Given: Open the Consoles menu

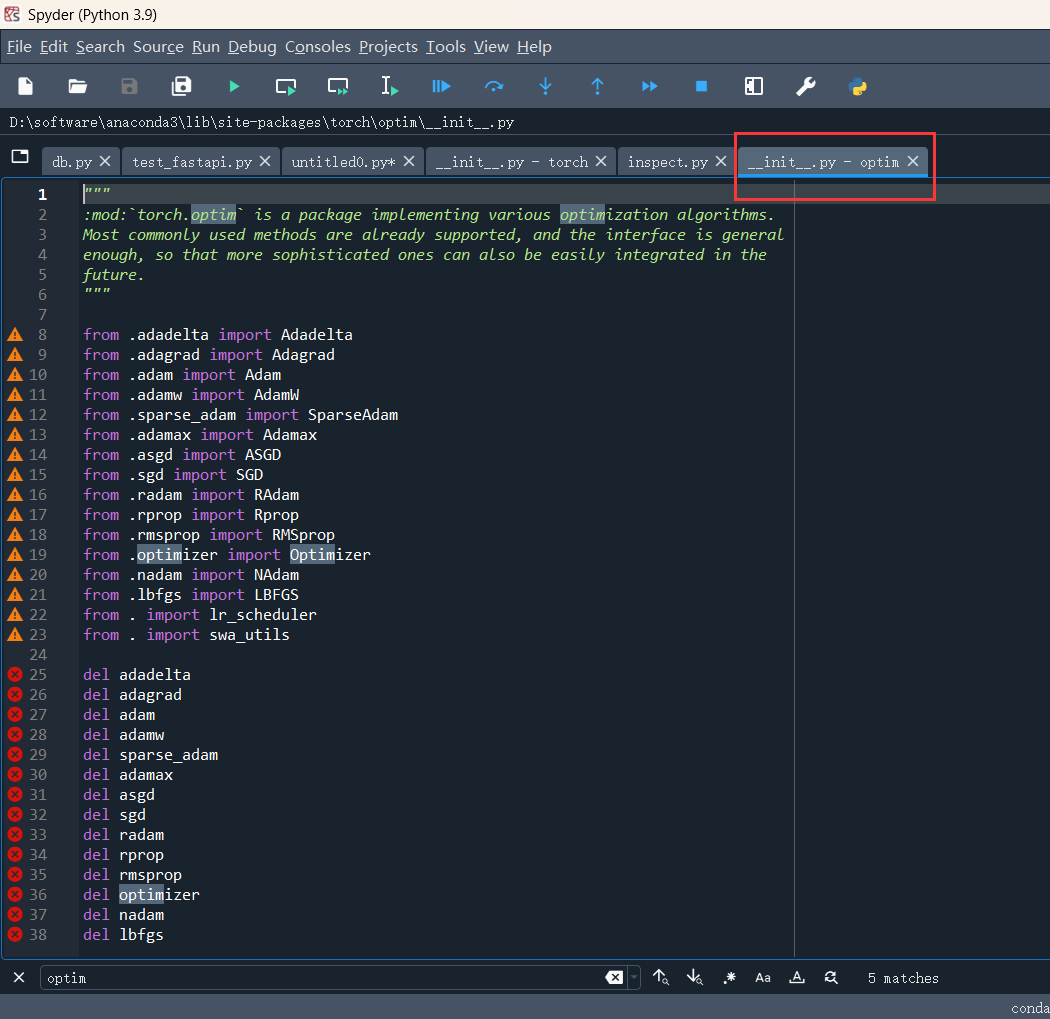Looking at the screenshot, I should click(317, 47).
